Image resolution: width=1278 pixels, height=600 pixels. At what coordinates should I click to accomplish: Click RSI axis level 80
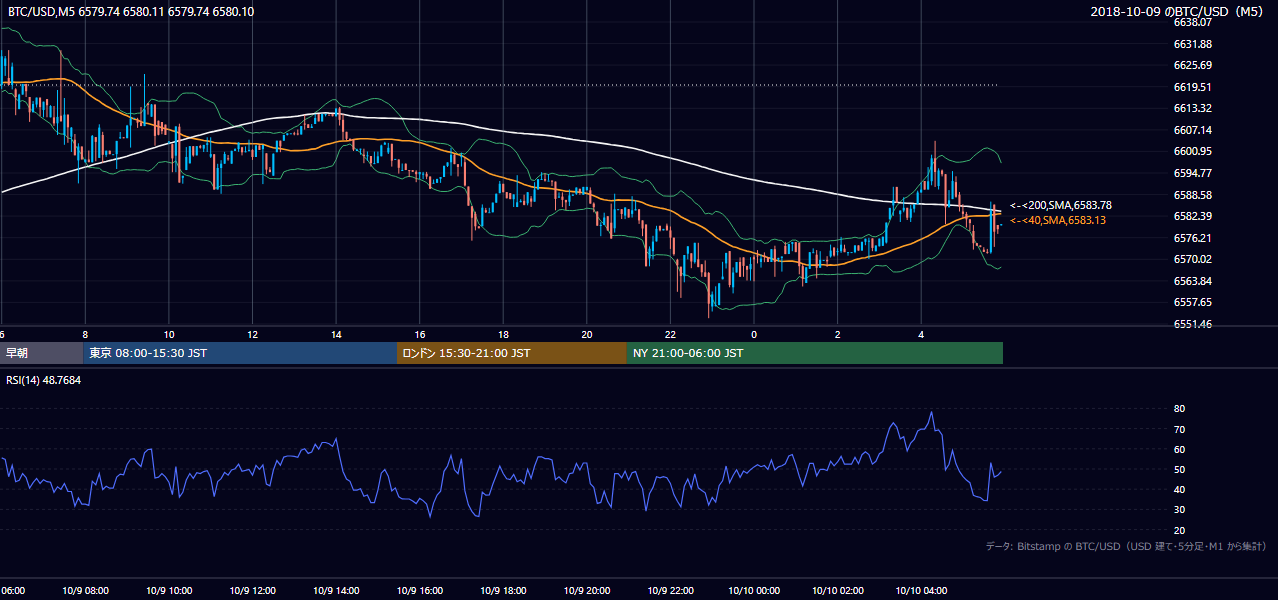(1179, 409)
